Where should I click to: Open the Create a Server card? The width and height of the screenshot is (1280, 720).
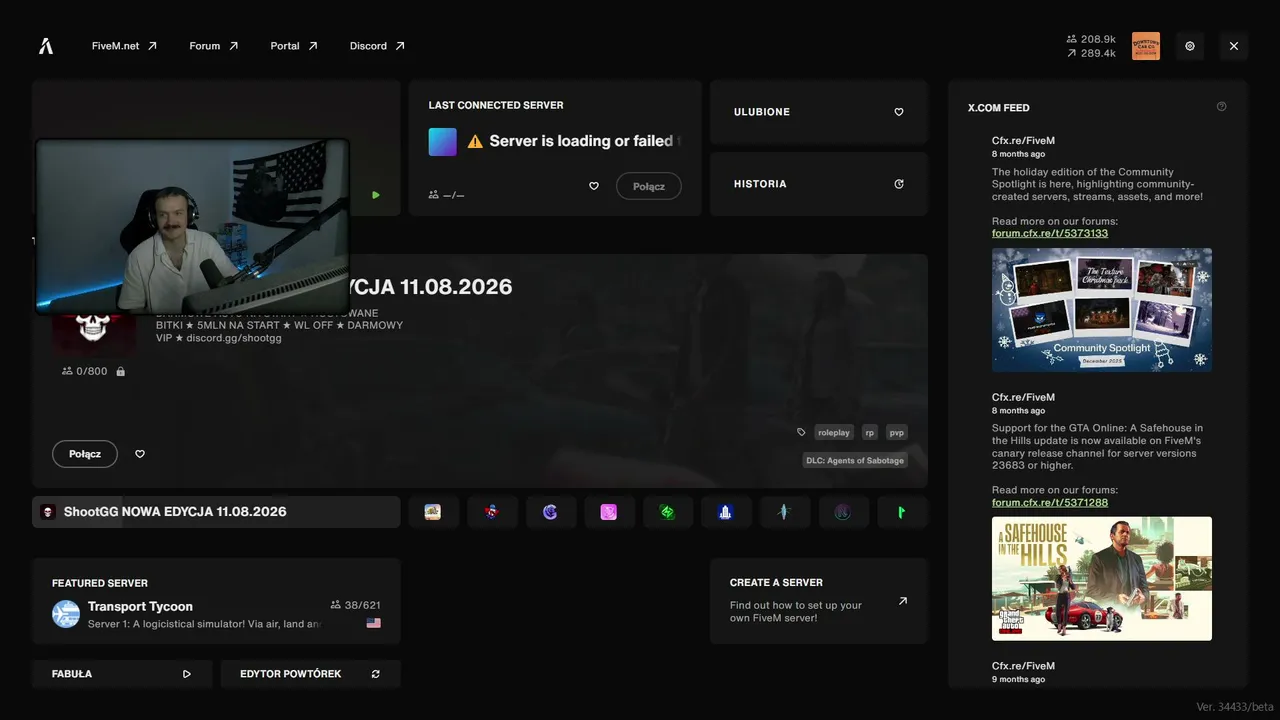(x=819, y=601)
